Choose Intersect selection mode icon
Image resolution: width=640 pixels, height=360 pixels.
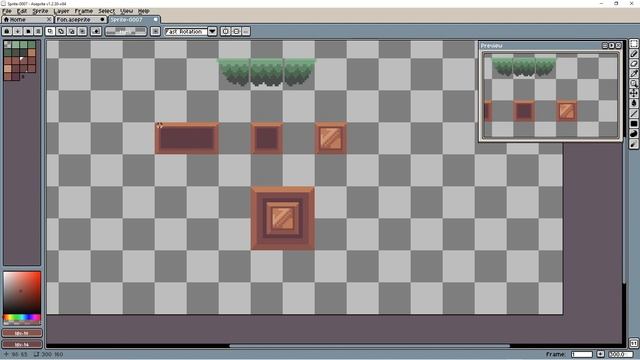(82, 31)
